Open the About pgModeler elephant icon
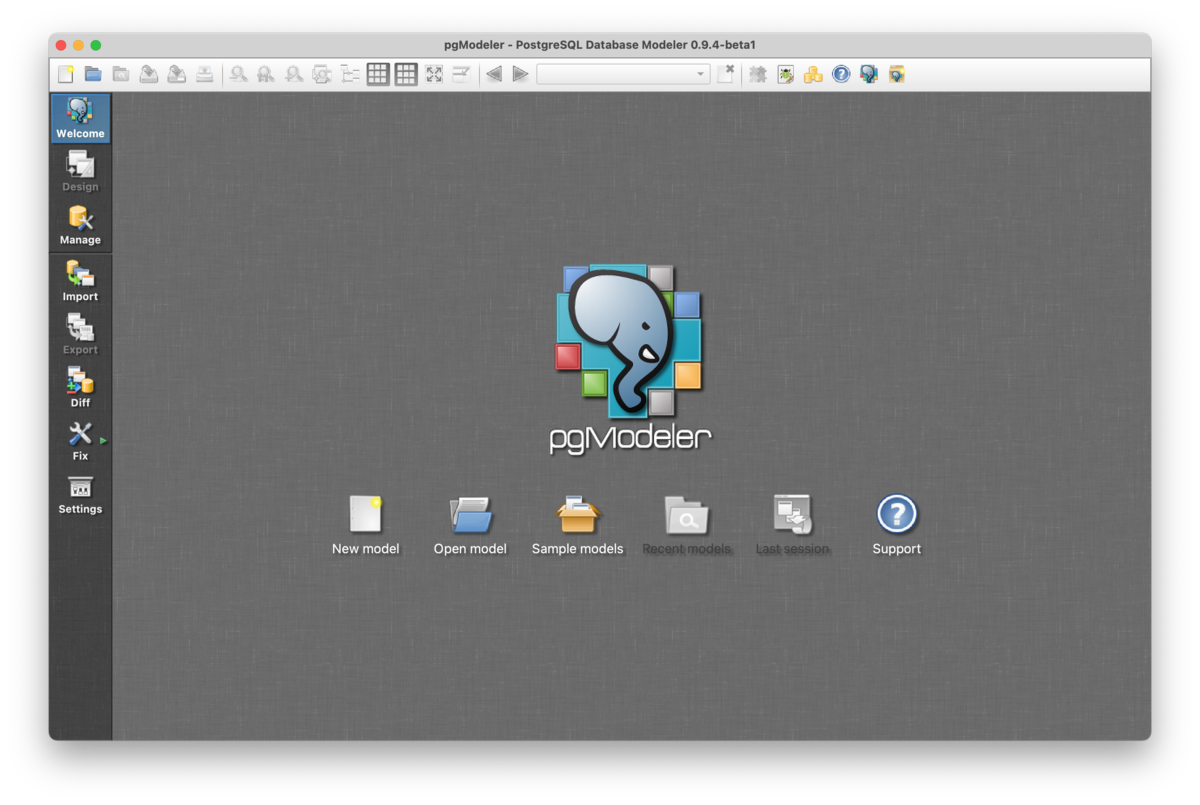 [x=869, y=74]
